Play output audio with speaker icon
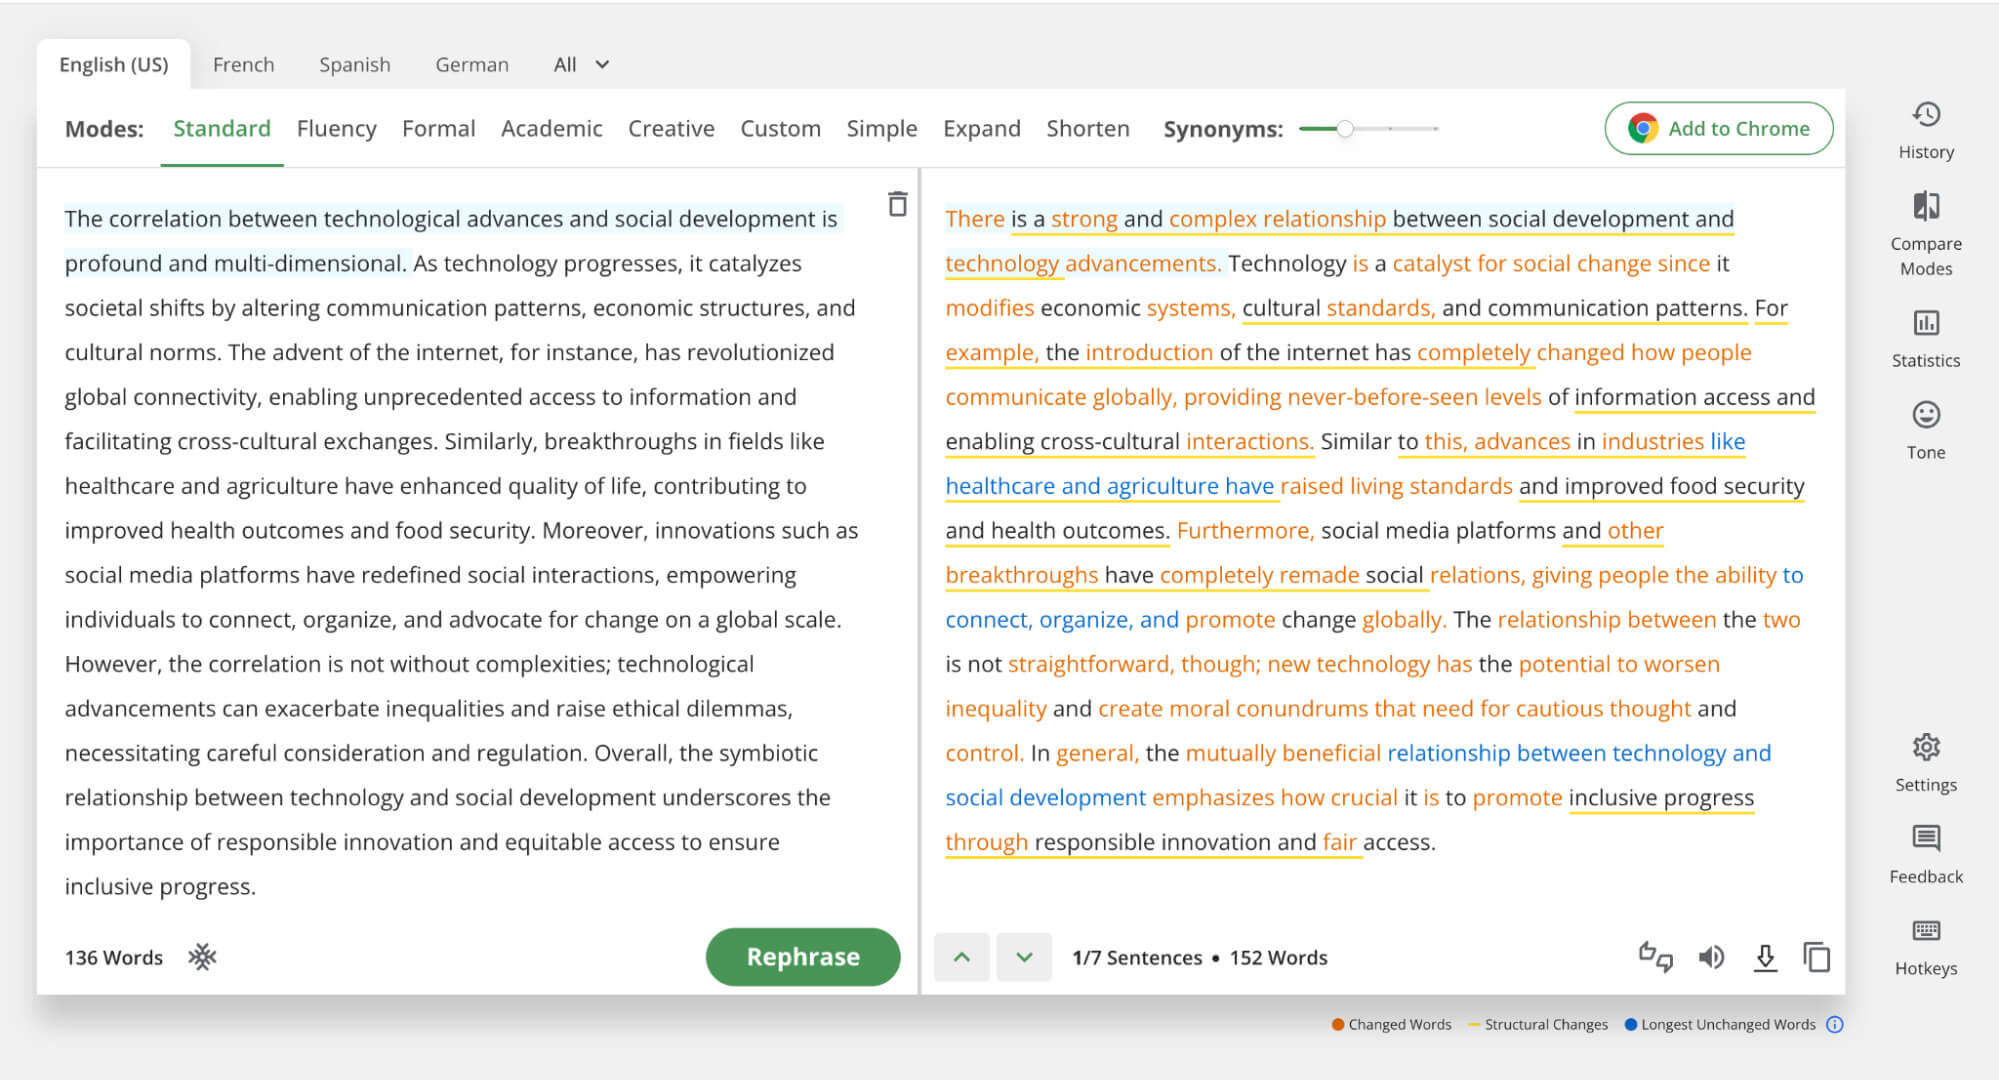 click(x=1711, y=957)
